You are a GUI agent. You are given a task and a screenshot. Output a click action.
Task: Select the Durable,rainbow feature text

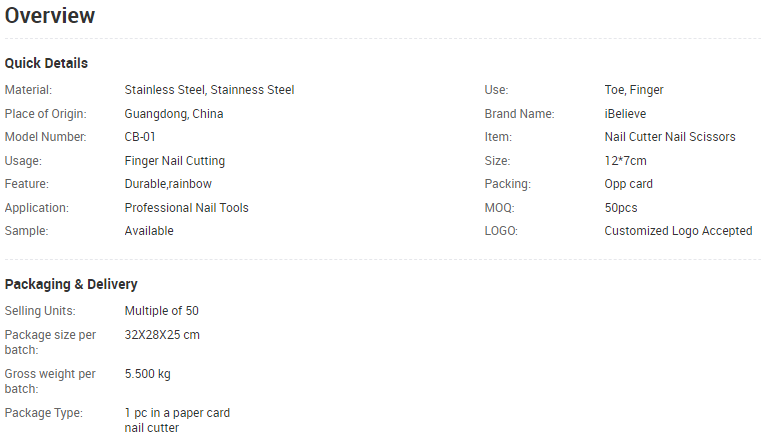tap(168, 184)
